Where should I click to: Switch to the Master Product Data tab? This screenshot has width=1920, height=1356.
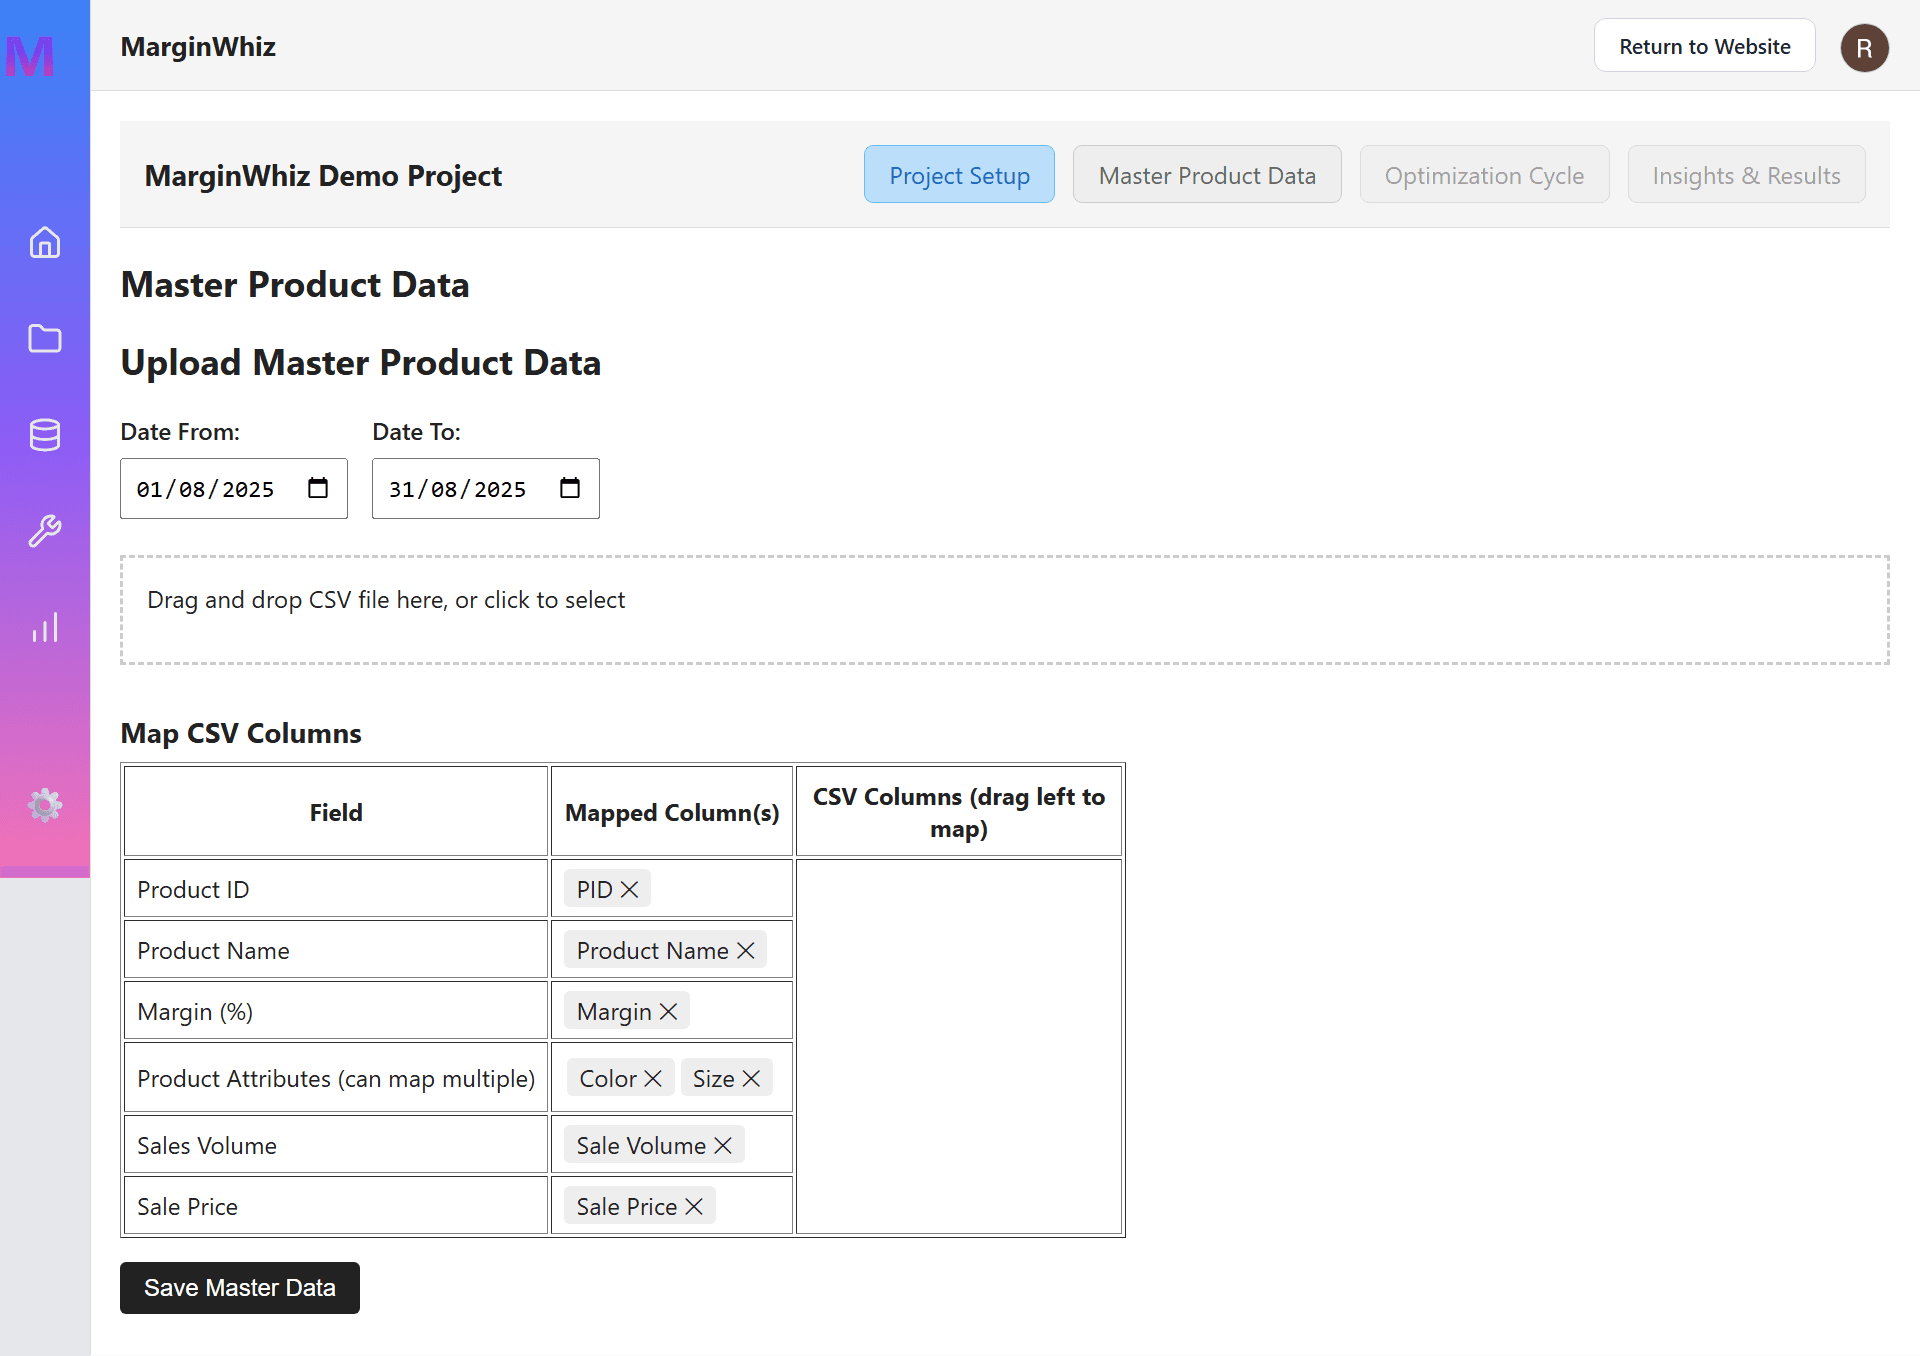(1207, 175)
